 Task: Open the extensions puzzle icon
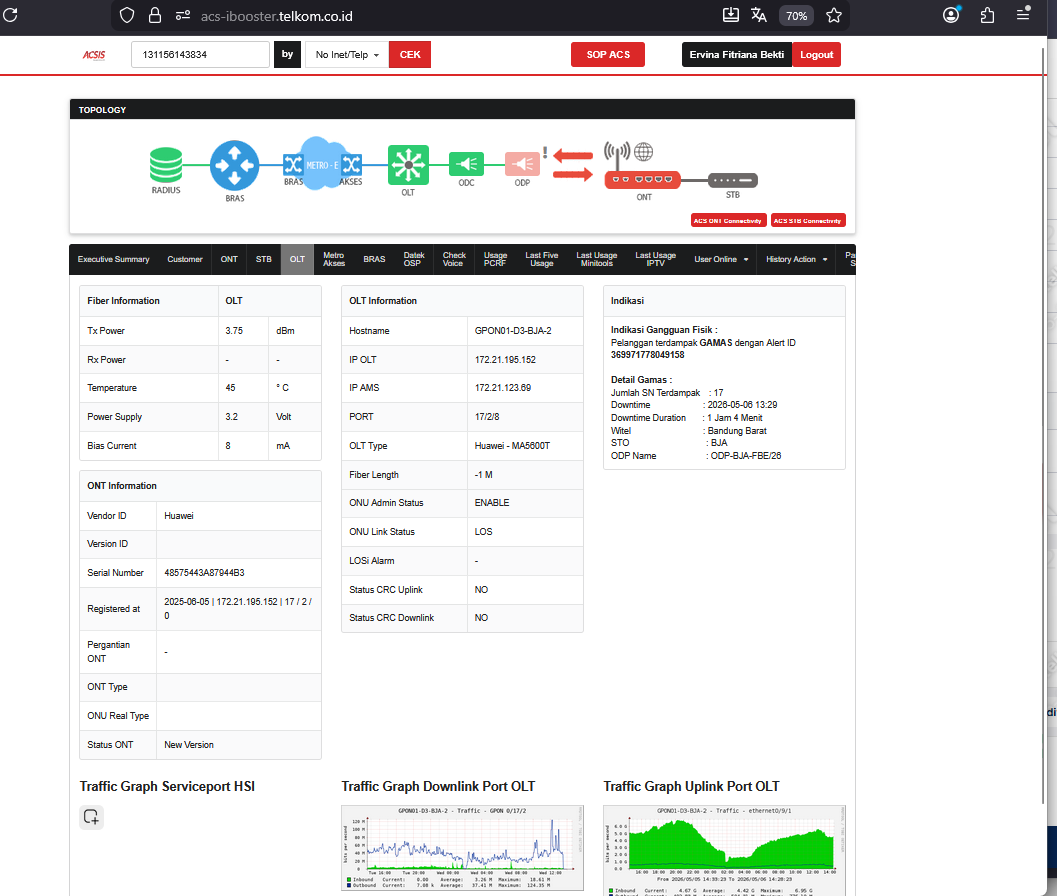point(988,15)
